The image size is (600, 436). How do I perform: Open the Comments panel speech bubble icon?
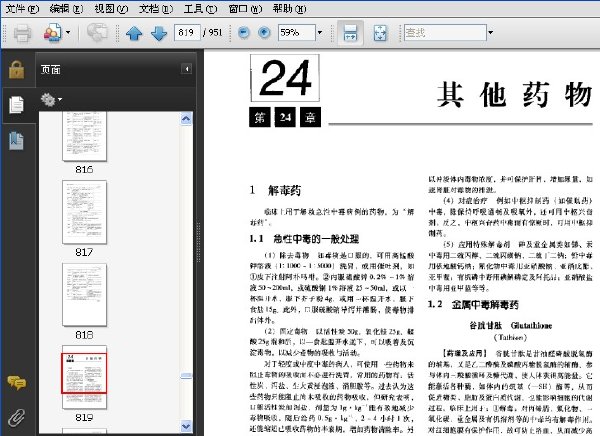click(x=16, y=382)
